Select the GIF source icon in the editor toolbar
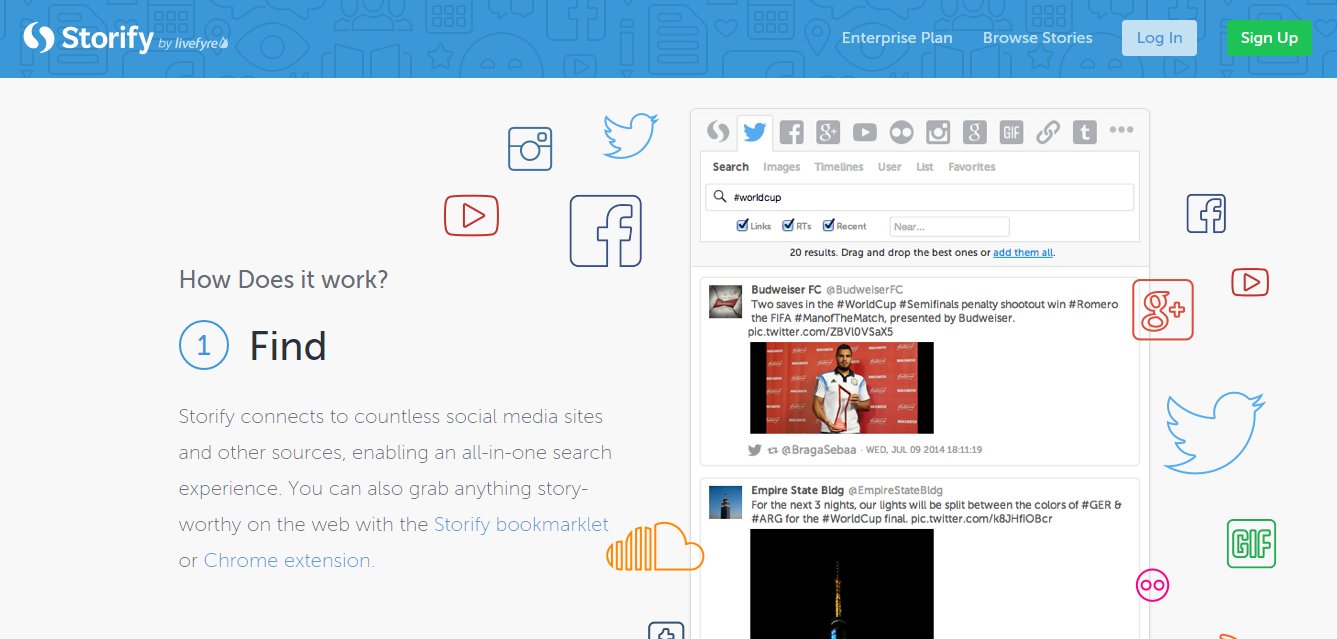Viewport: 1337px width, 639px height. (1011, 132)
